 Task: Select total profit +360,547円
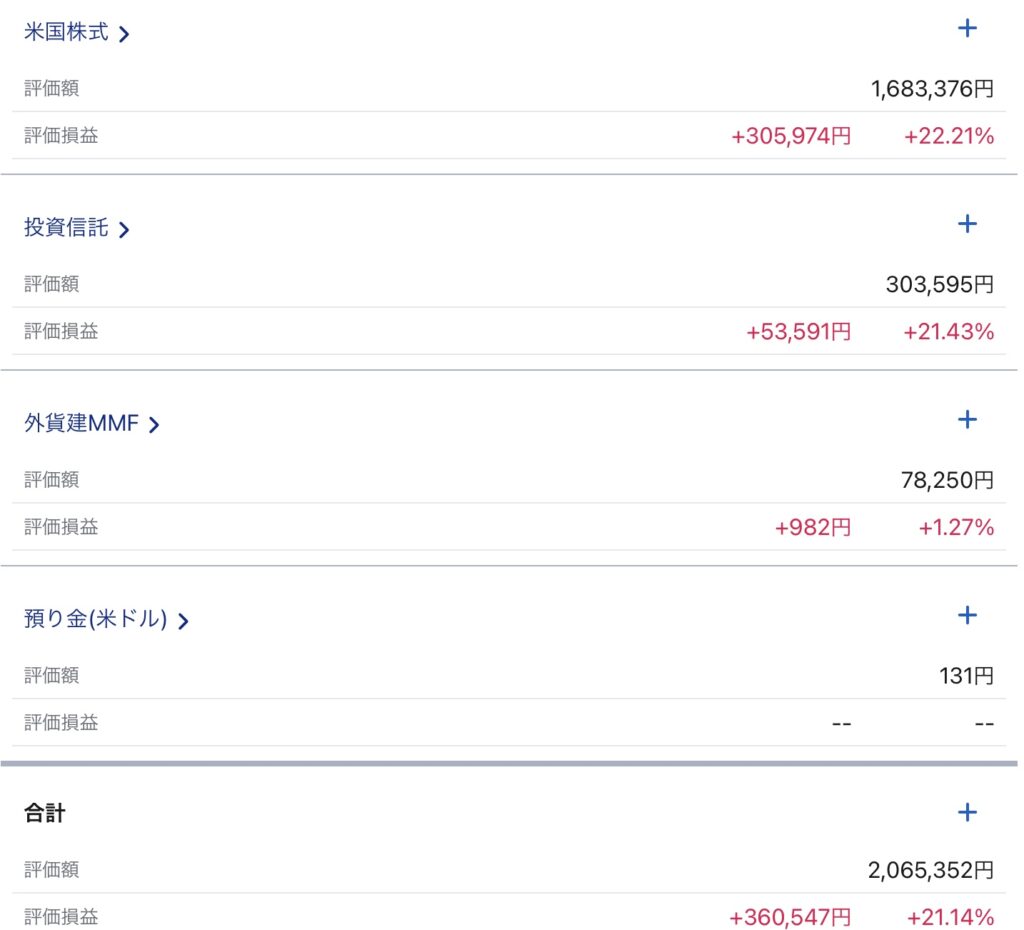[790, 918]
